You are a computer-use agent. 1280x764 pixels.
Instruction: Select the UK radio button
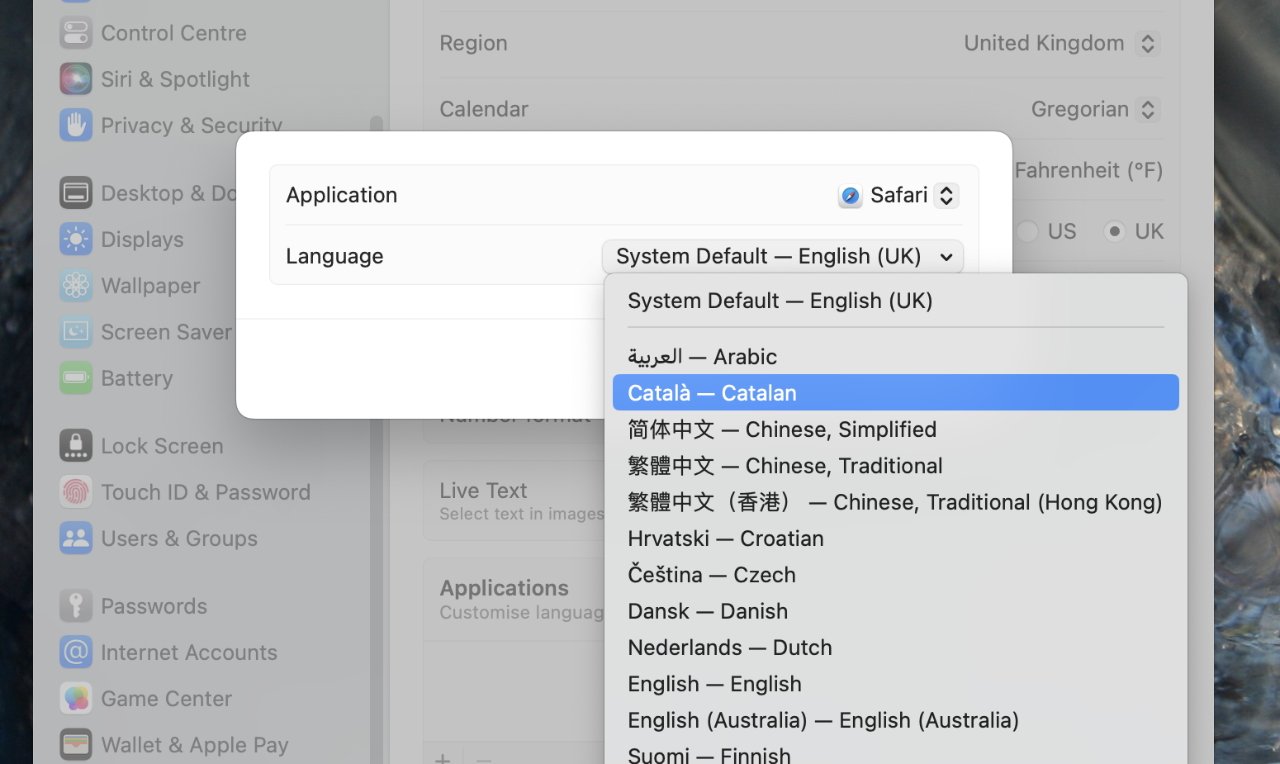pyautogui.click(x=1114, y=231)
